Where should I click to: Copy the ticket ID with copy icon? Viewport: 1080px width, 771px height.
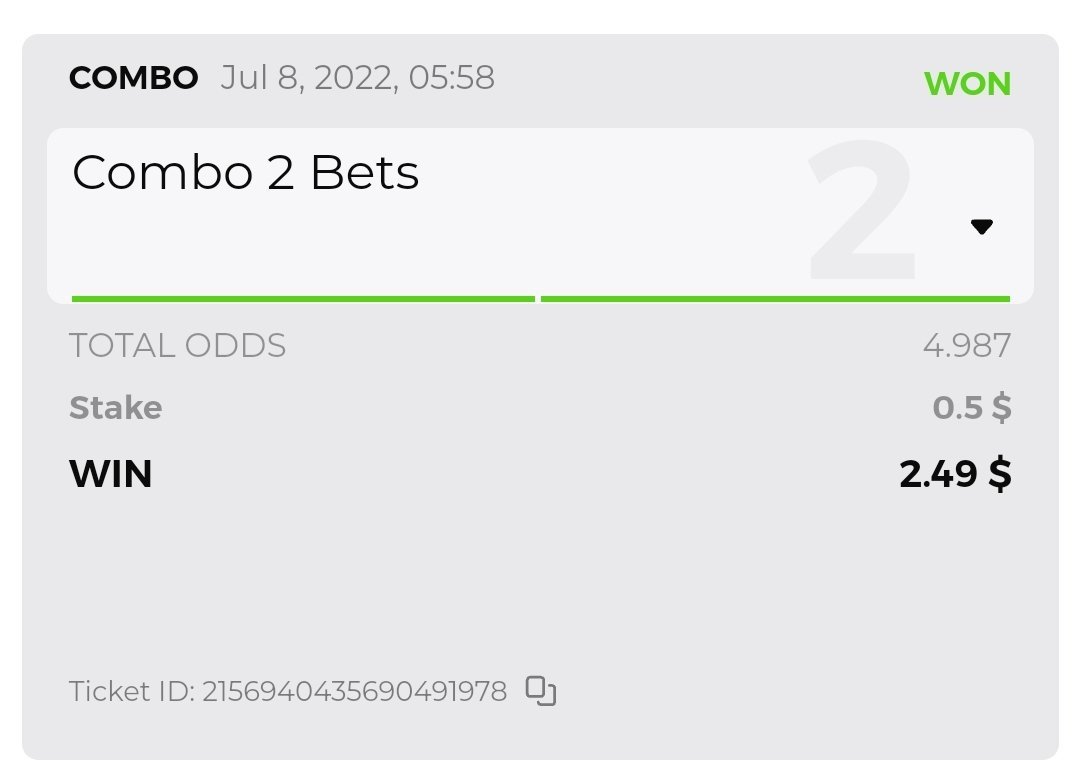coord(540,691)
